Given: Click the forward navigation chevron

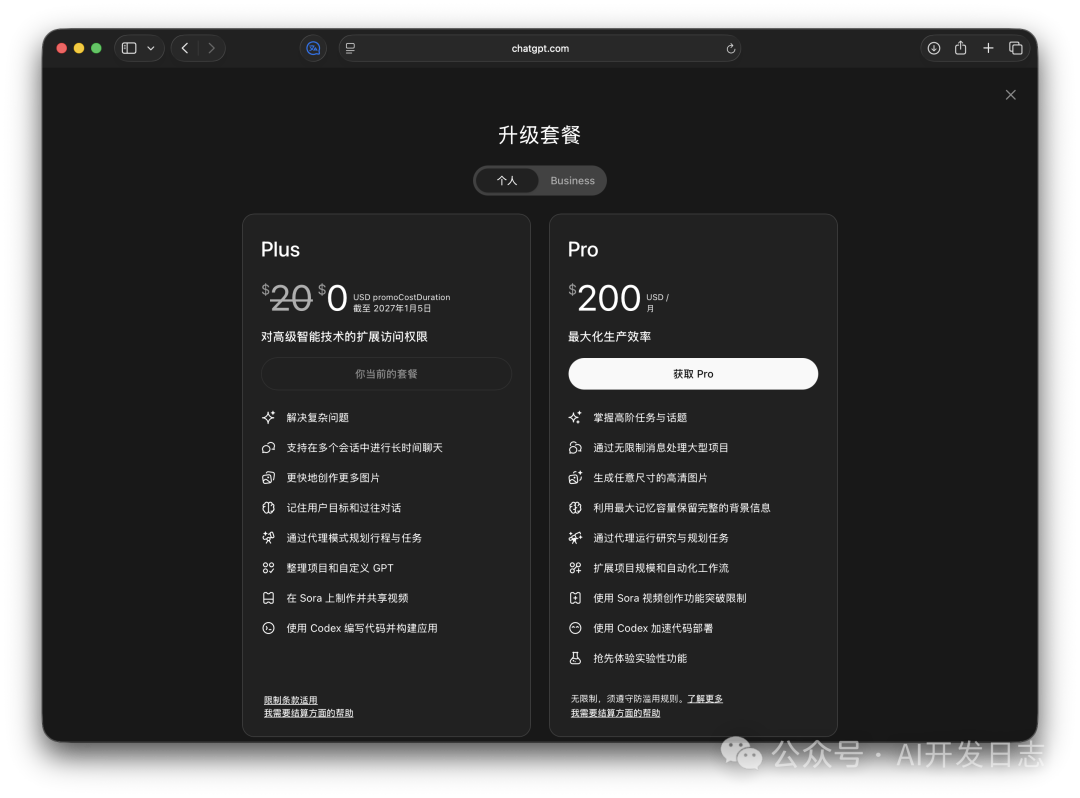Looking at the screenshot, I should point(212,47).
